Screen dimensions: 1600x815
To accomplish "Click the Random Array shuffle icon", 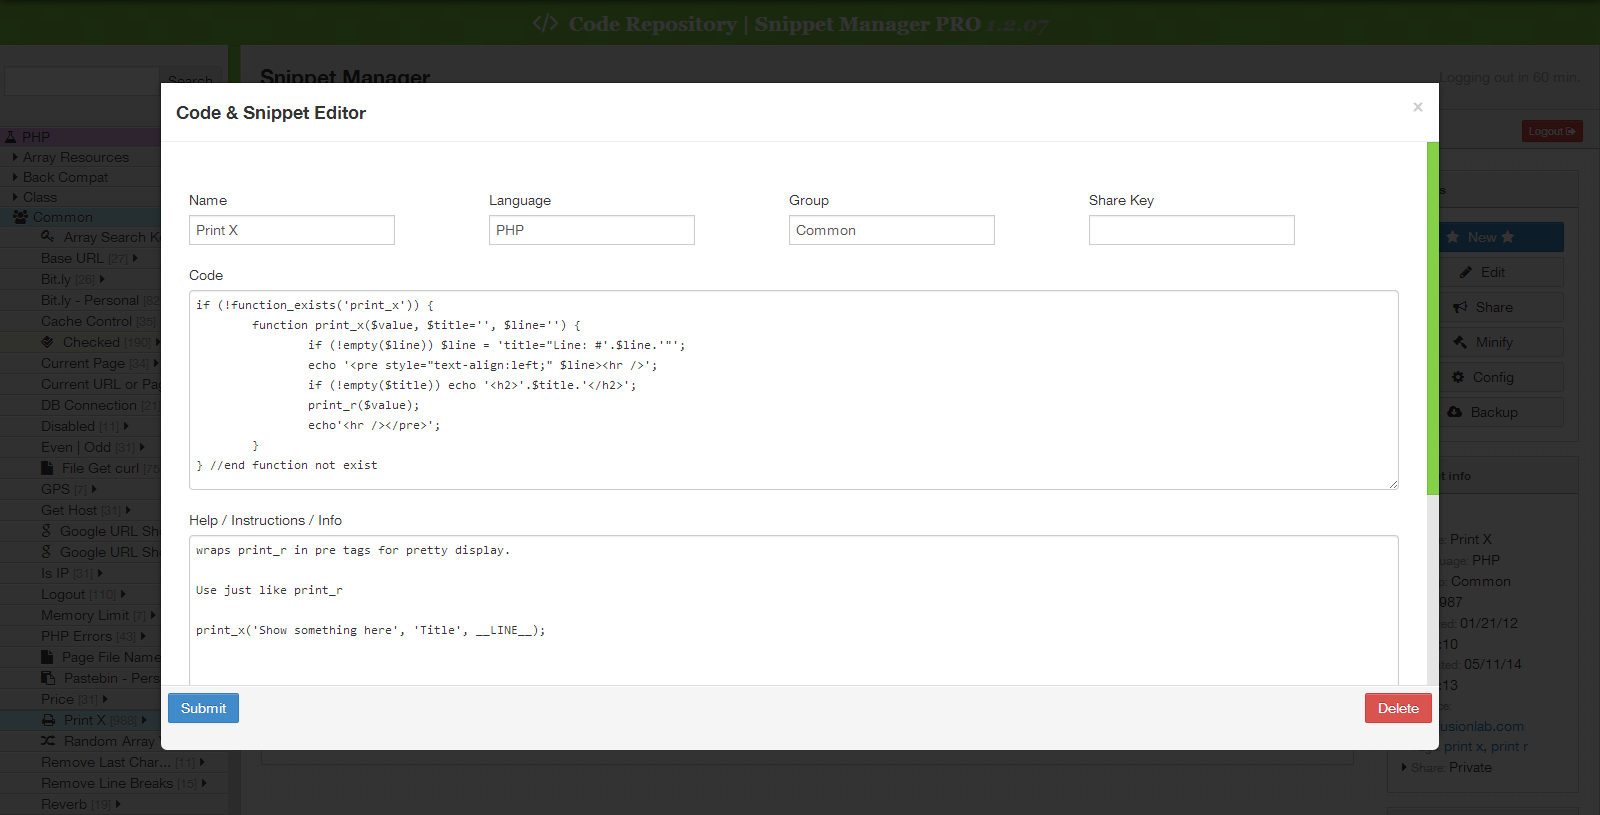I will [48, 741].
